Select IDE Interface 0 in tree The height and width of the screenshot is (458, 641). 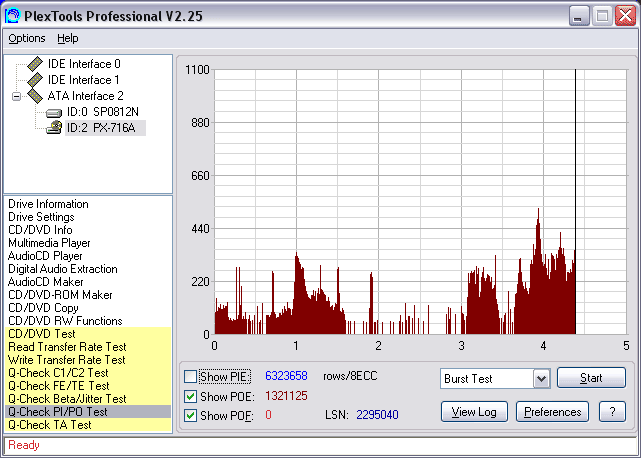[84, 64]
